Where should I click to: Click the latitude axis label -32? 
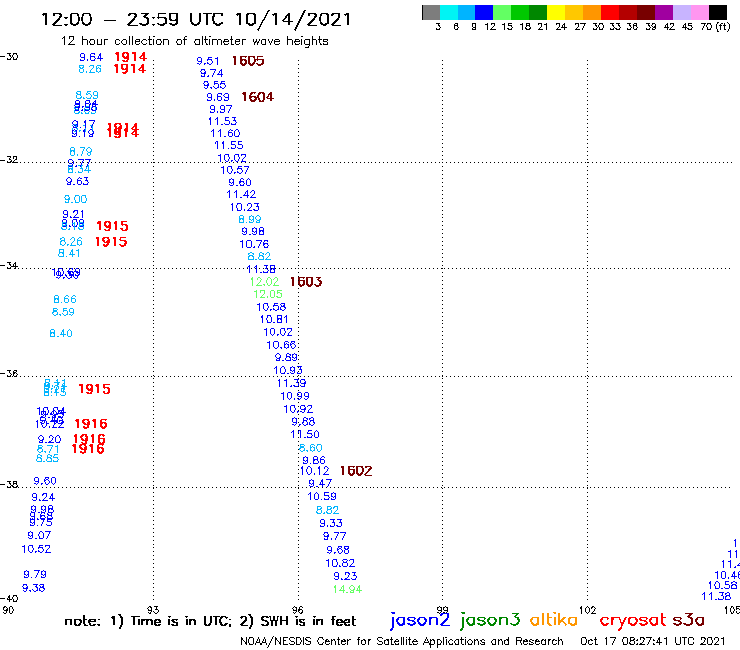(x=9, y=160)
